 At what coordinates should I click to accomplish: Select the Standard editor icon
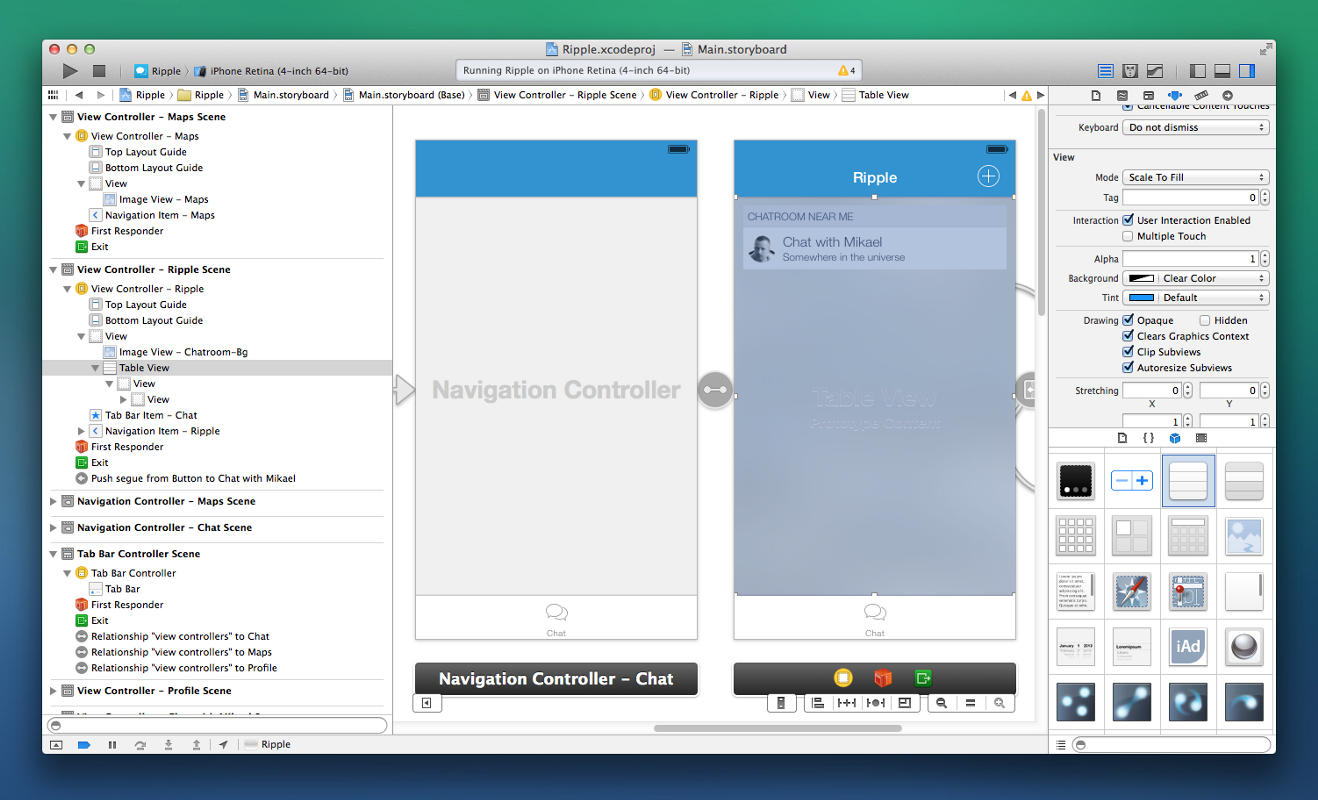(x=1105, y=71)
